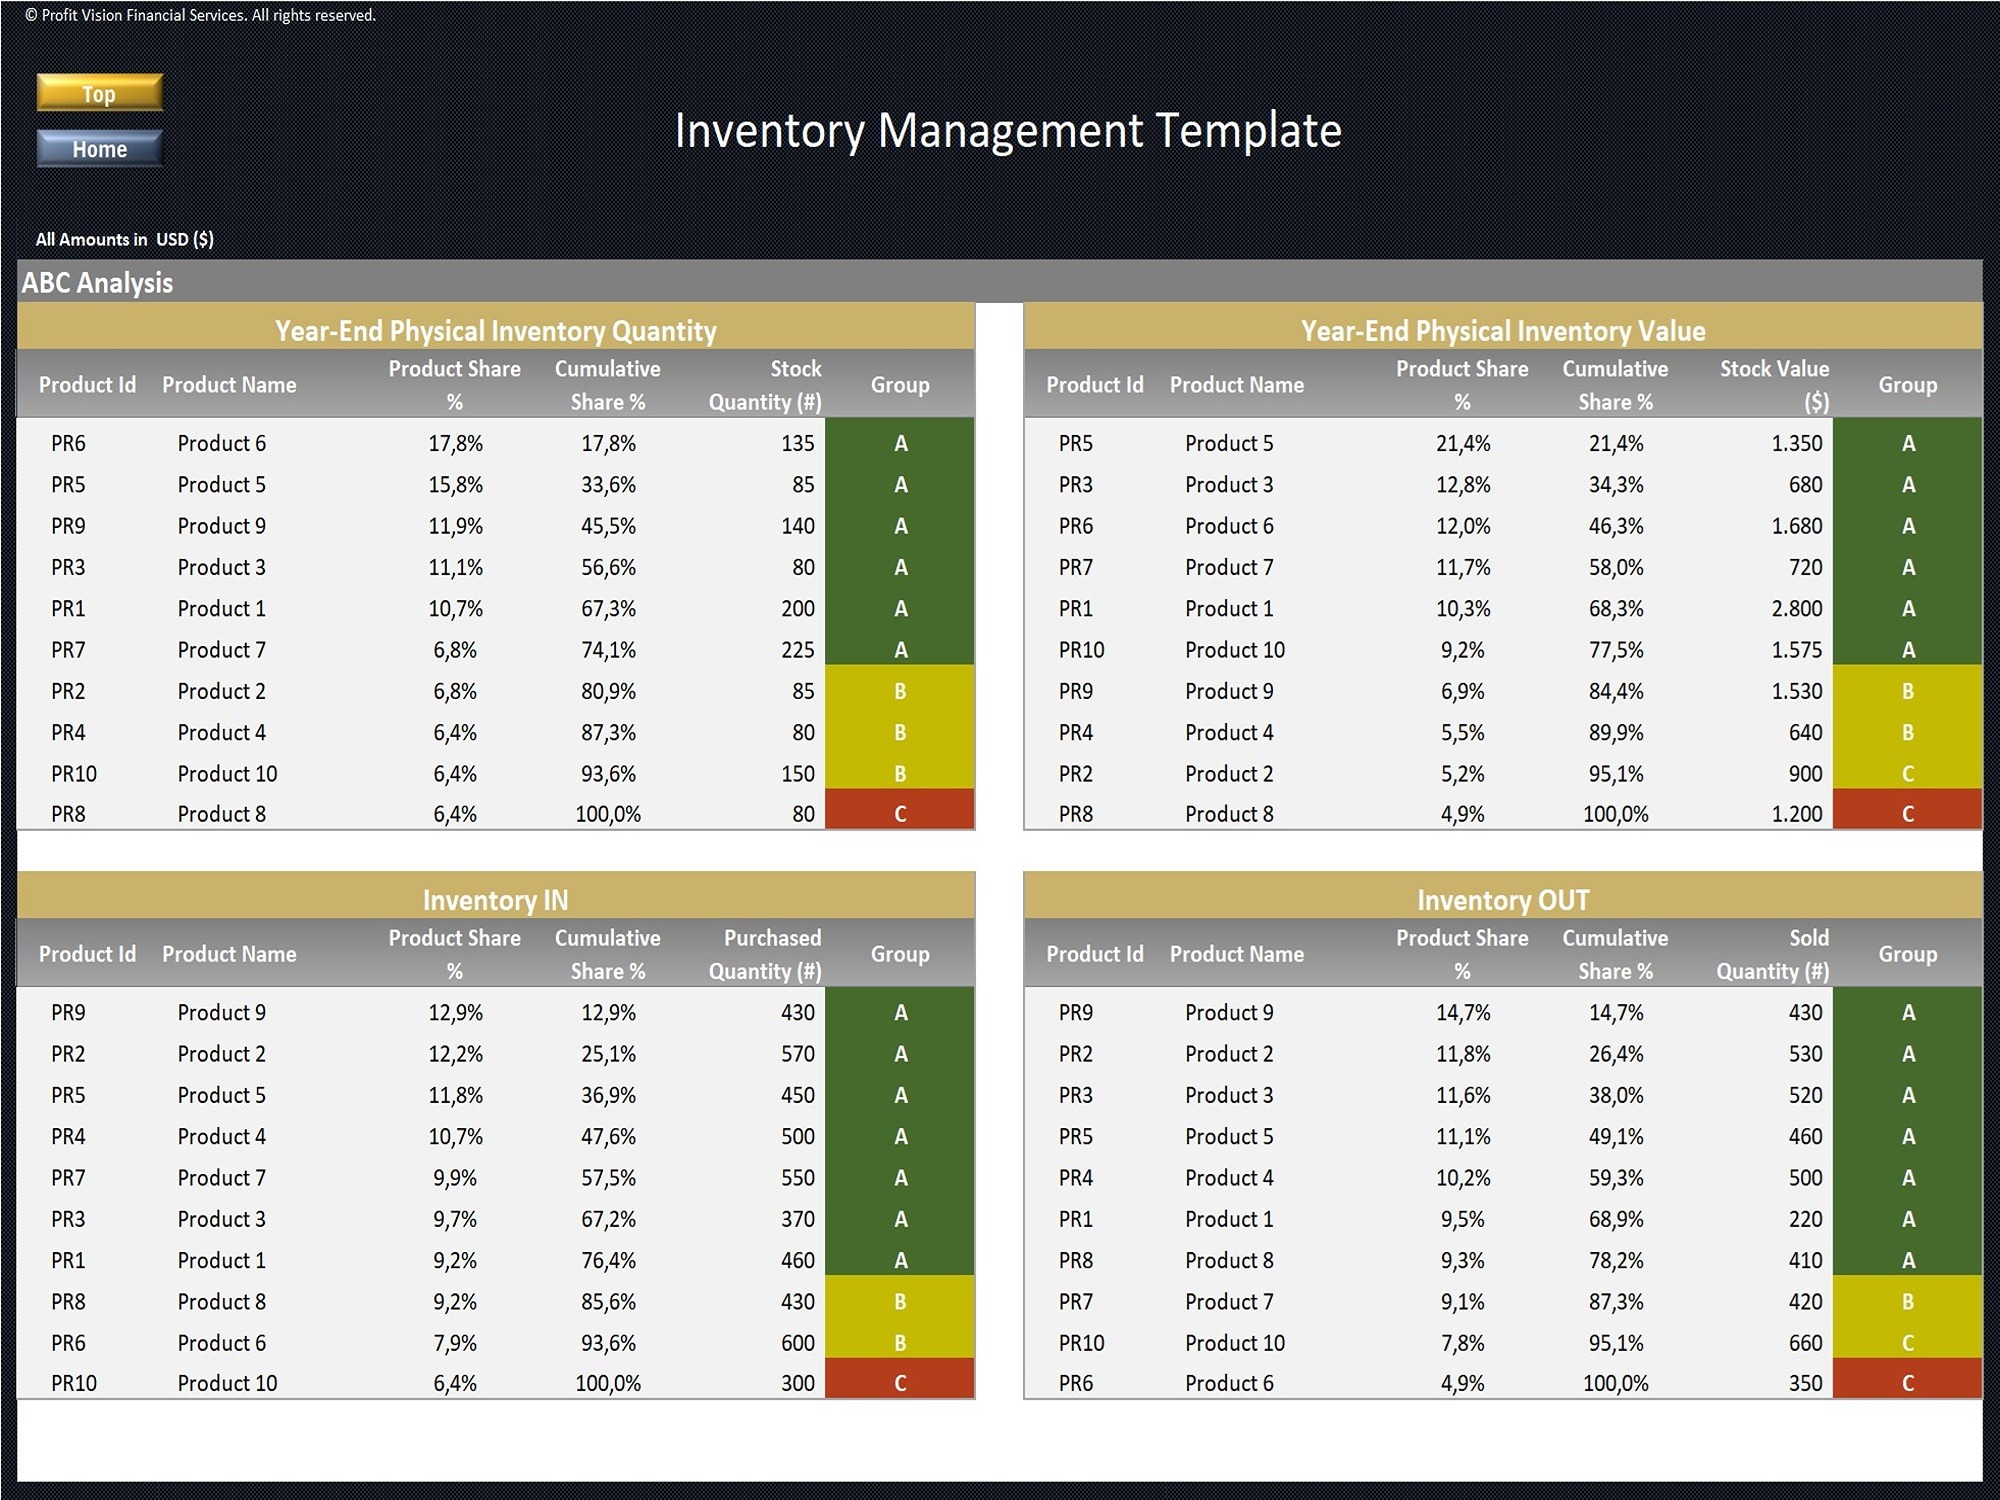The image size is (2000, 1500).
Task: Click the gold Top navigation button
Action: pyautogui.click(x=98, y=93)
